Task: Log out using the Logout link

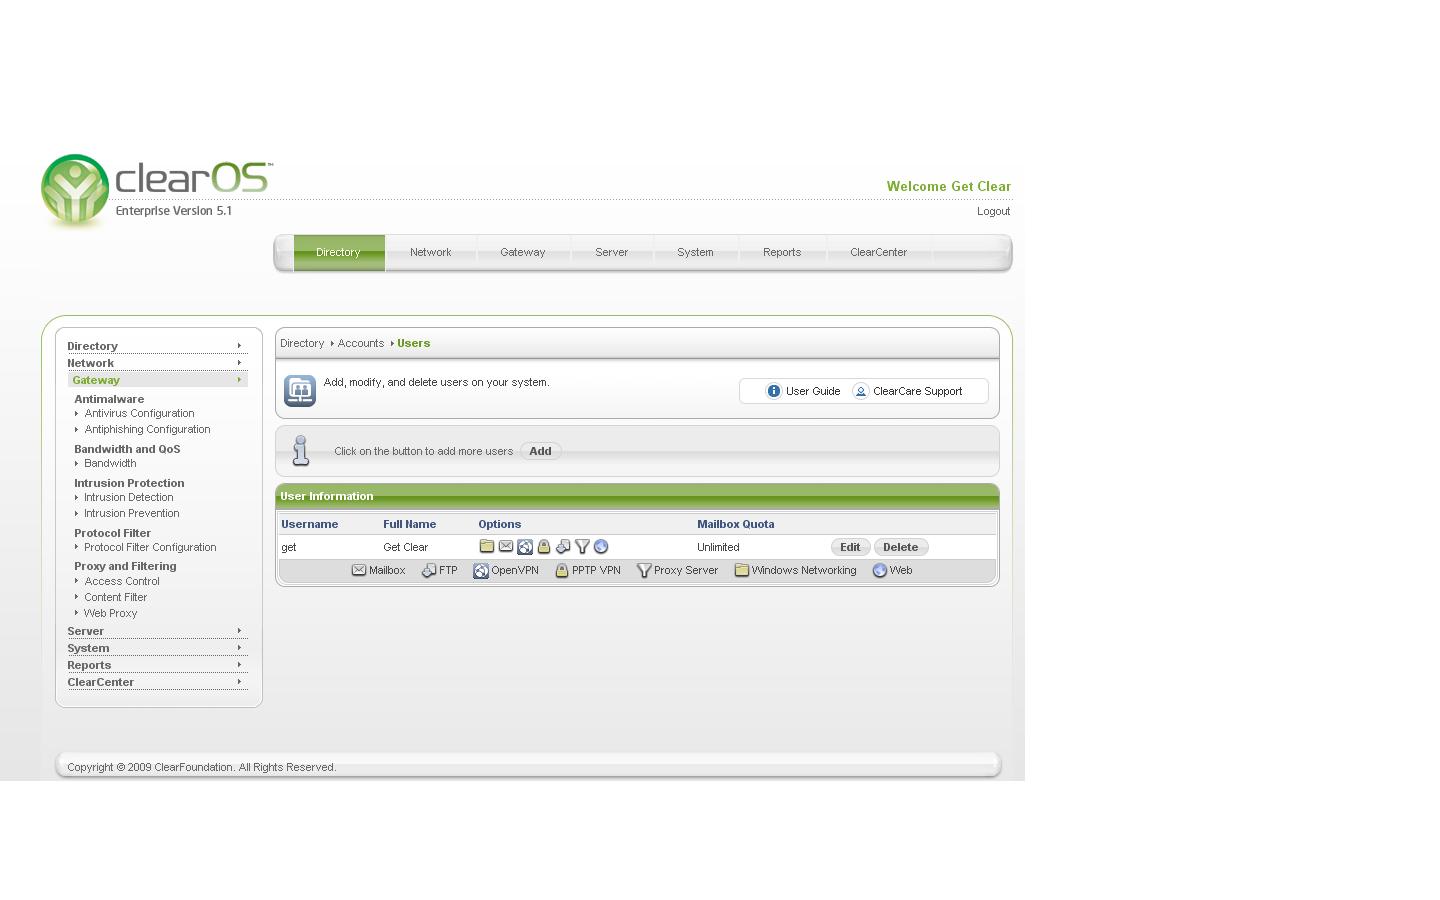Action: (x=993, y=211)
